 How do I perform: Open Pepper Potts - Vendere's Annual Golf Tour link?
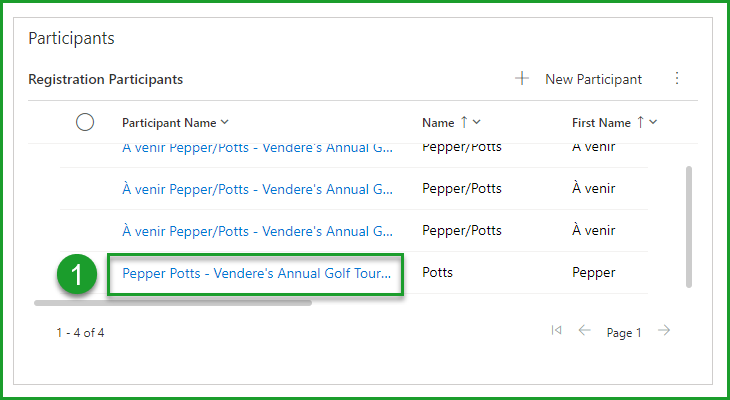click(255, 272)
